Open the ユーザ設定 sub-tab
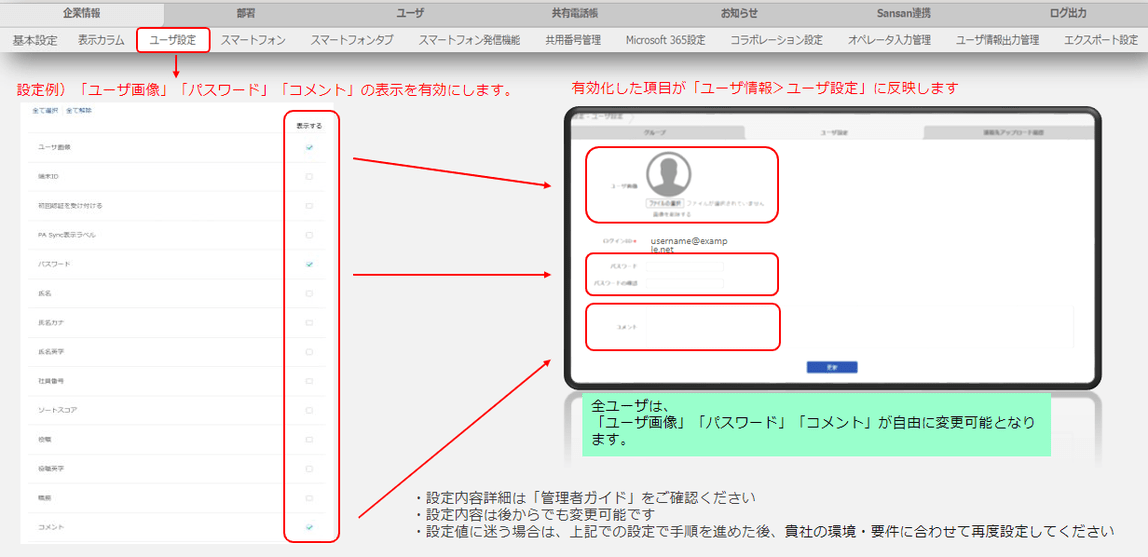This screenshot has height=557, width=1148. point(173,40)
